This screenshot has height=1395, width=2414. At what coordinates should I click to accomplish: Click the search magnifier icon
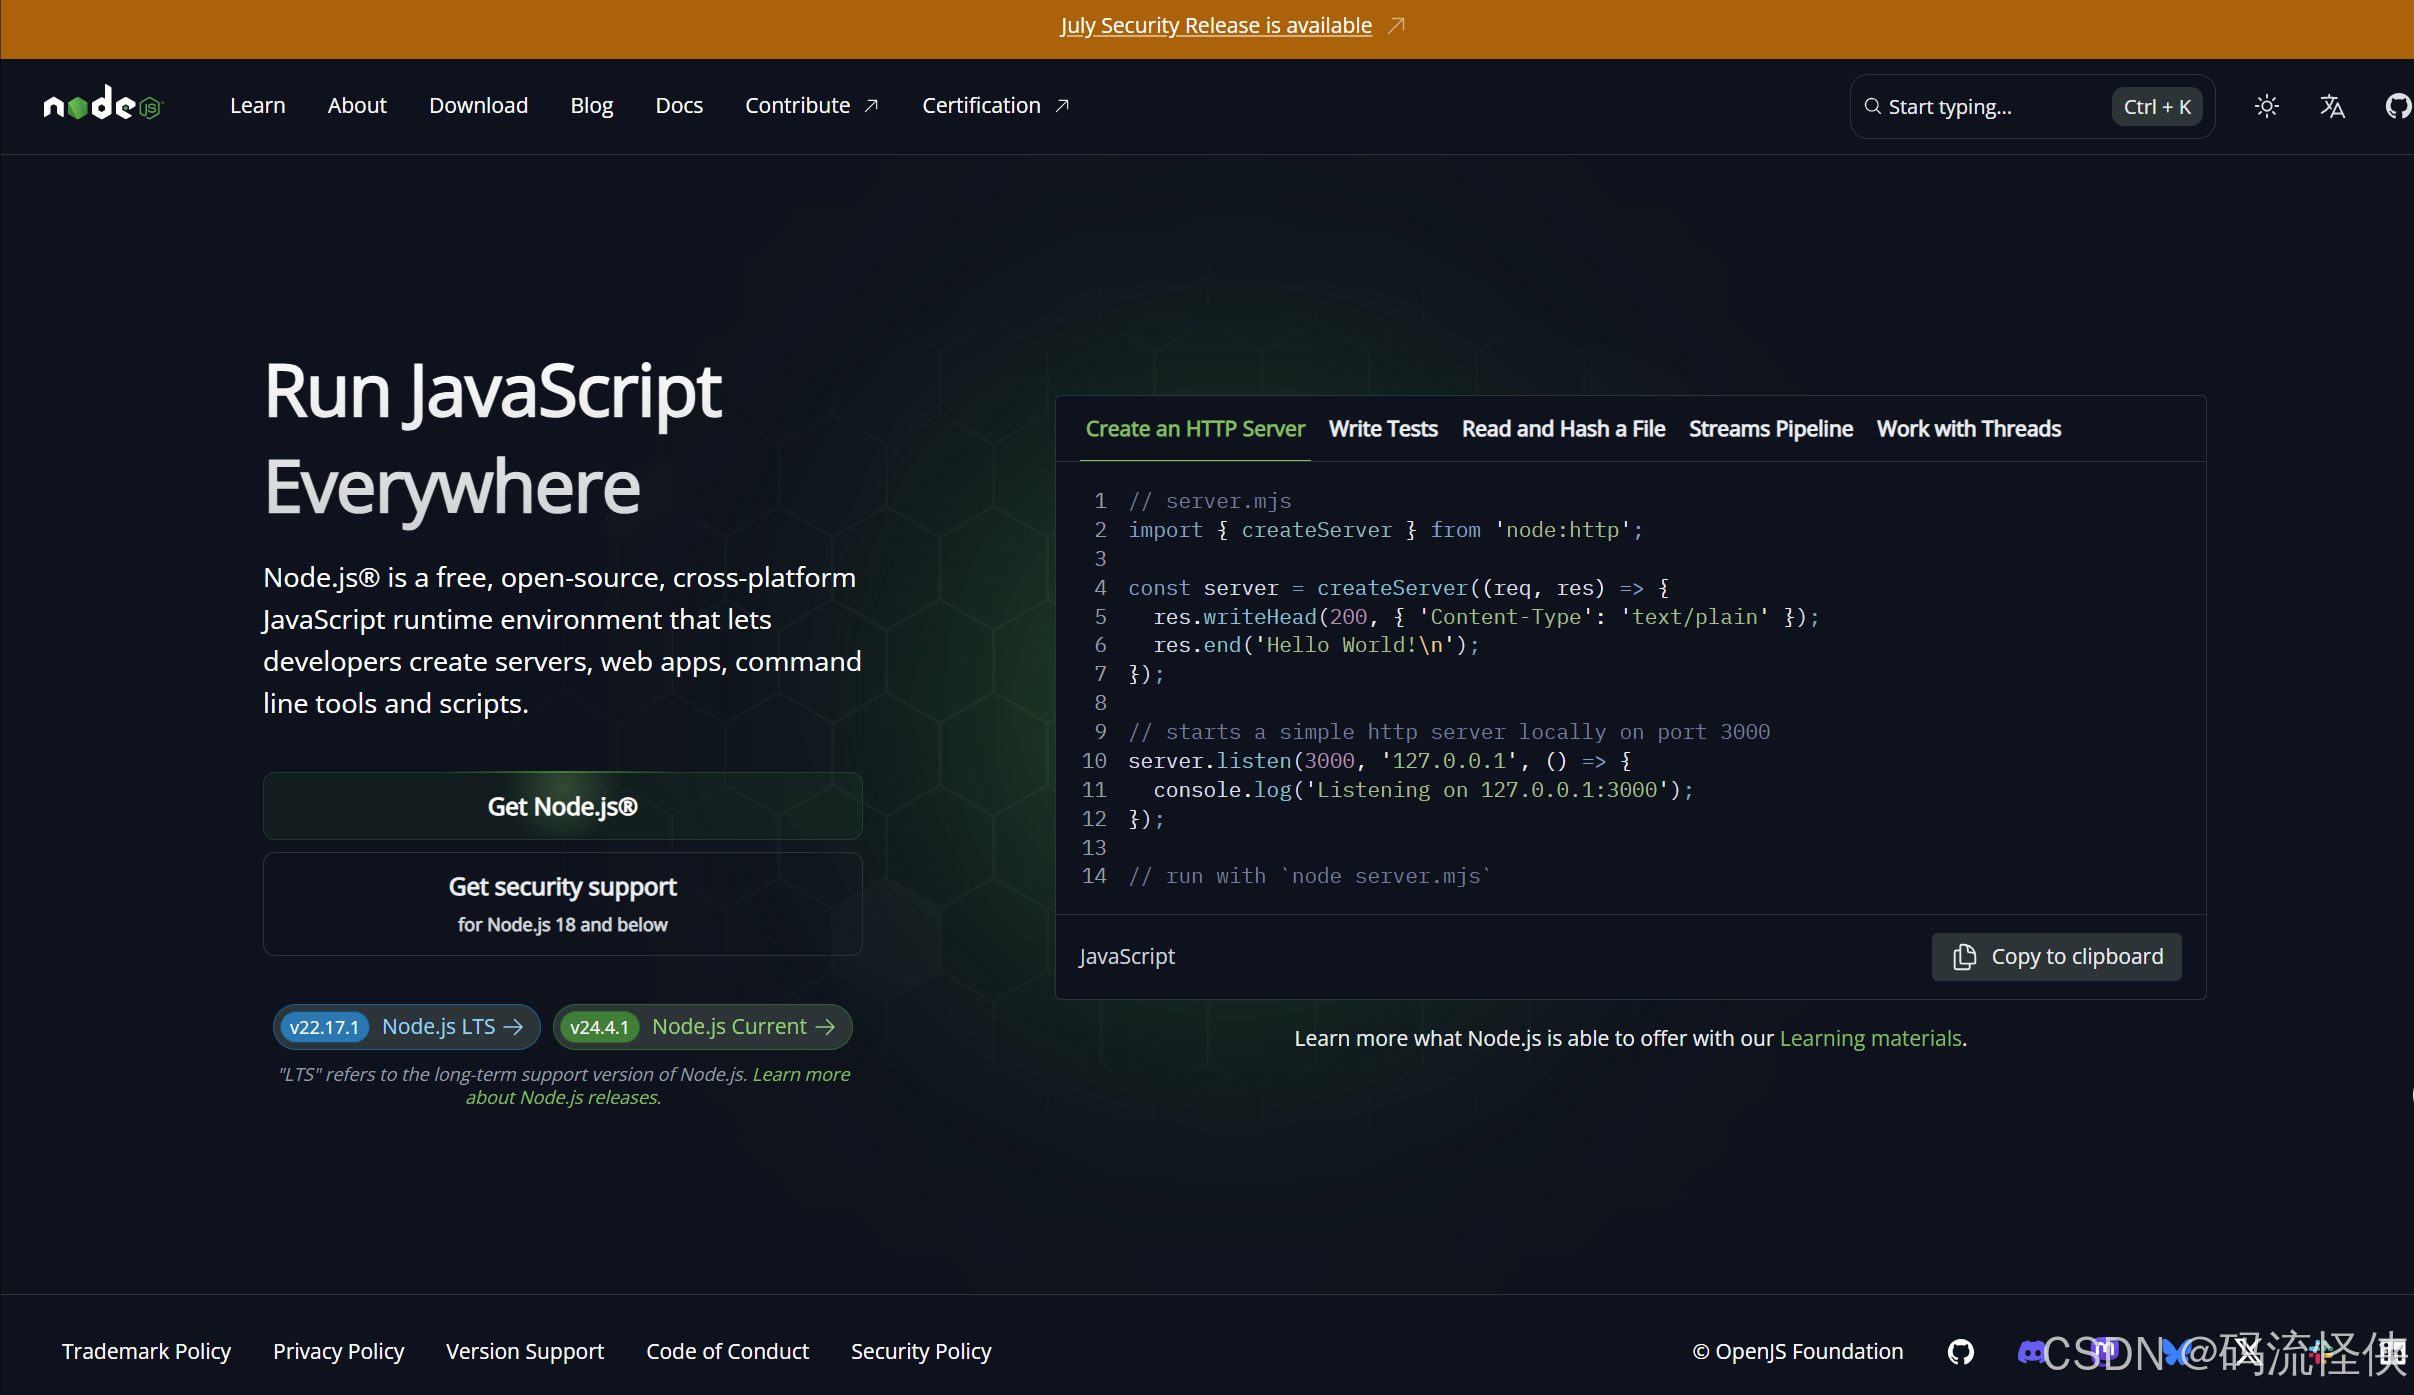click(x=1872, y=106)
